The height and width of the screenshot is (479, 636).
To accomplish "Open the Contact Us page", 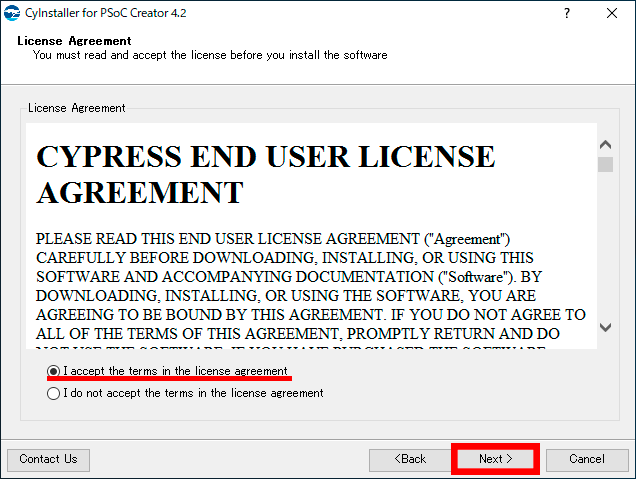I will pyautogui.click(x=48, y=459).
